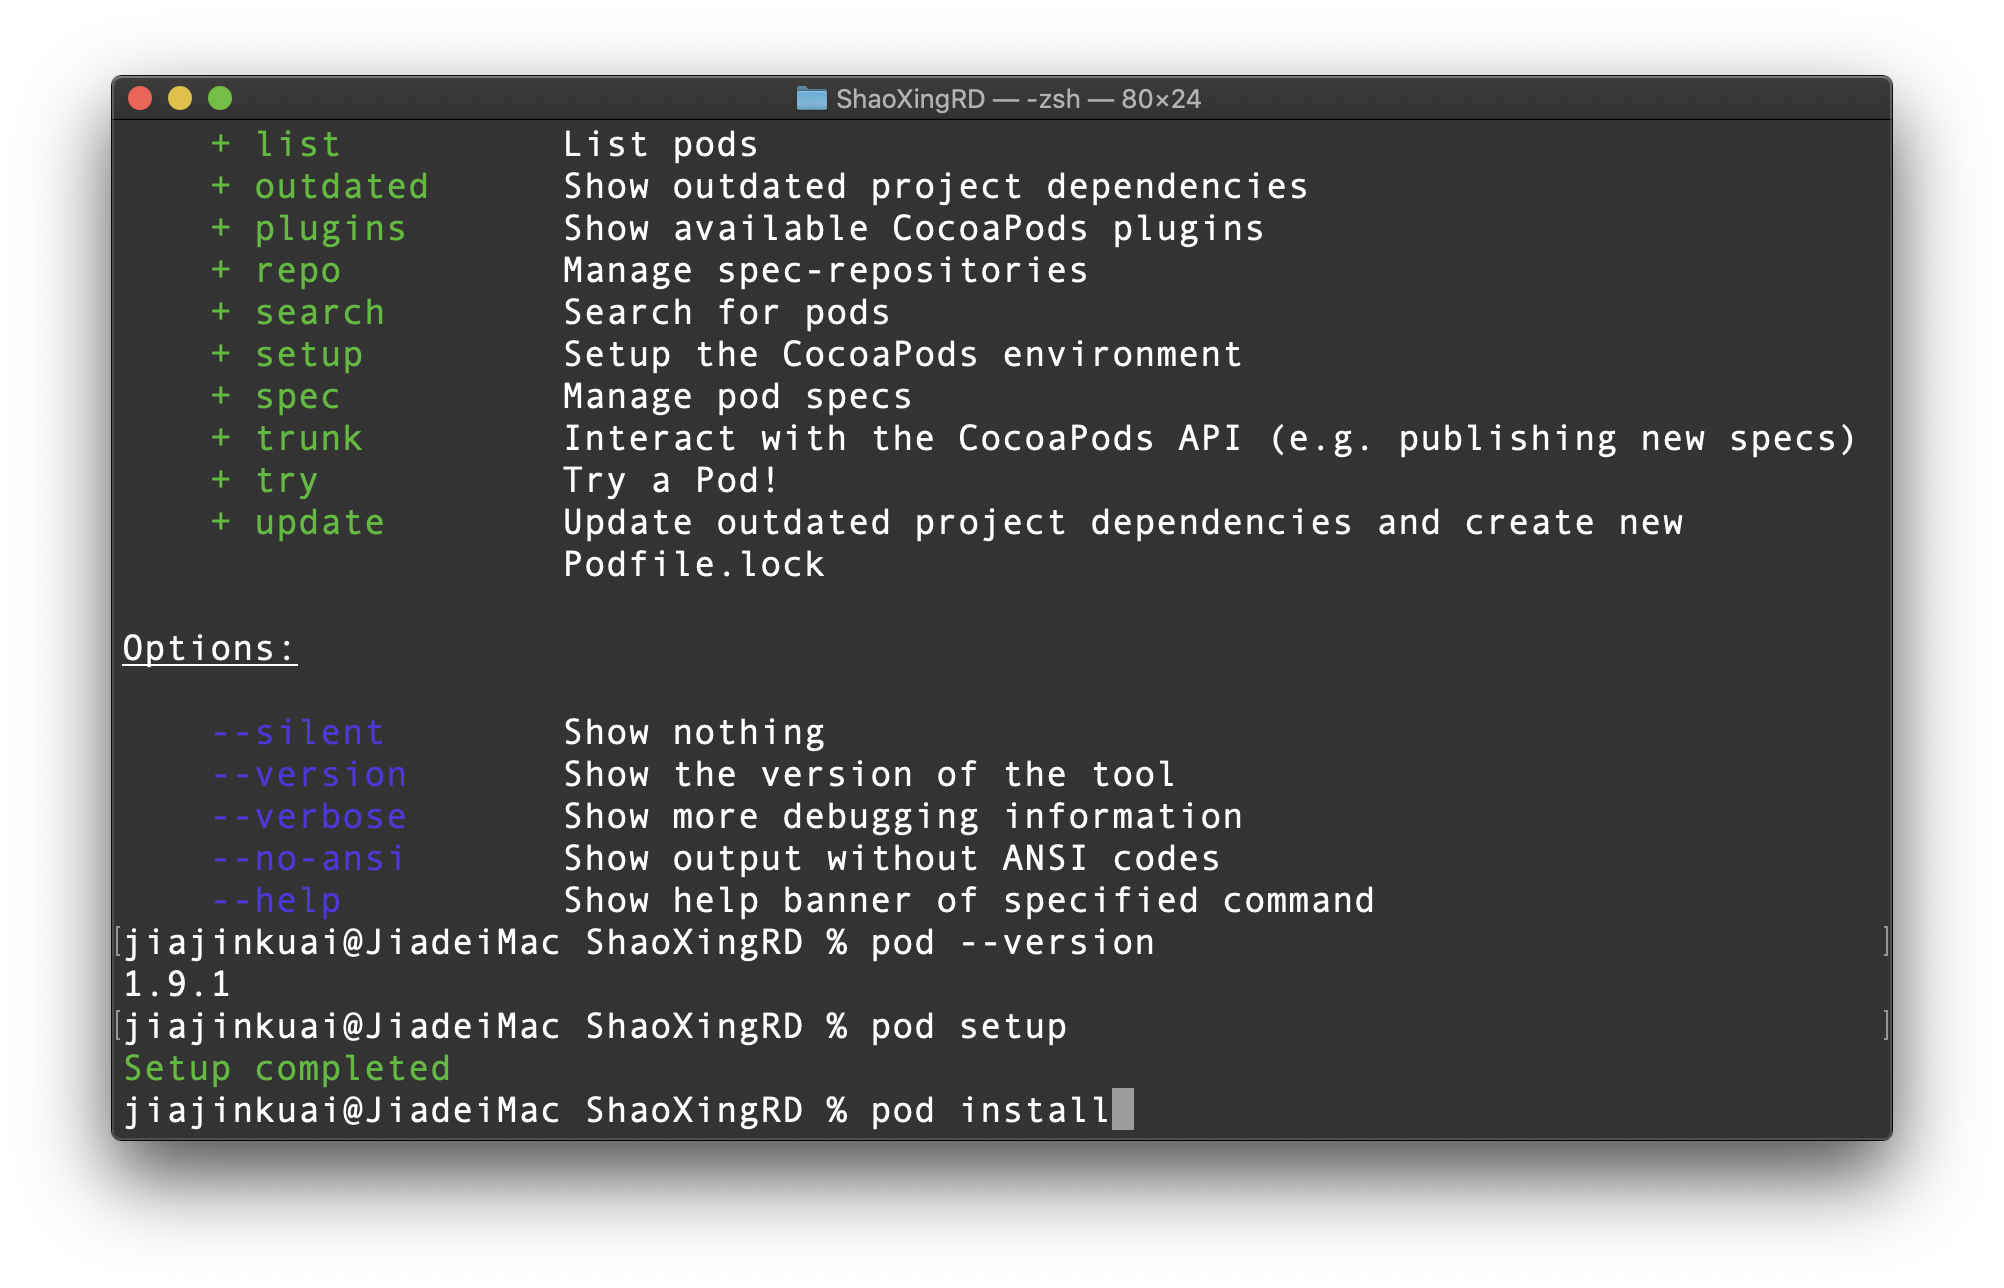The height and width of the screenshot is (1288, 2004).
Task: Click the green 'try' command
Action: point(287,481)
